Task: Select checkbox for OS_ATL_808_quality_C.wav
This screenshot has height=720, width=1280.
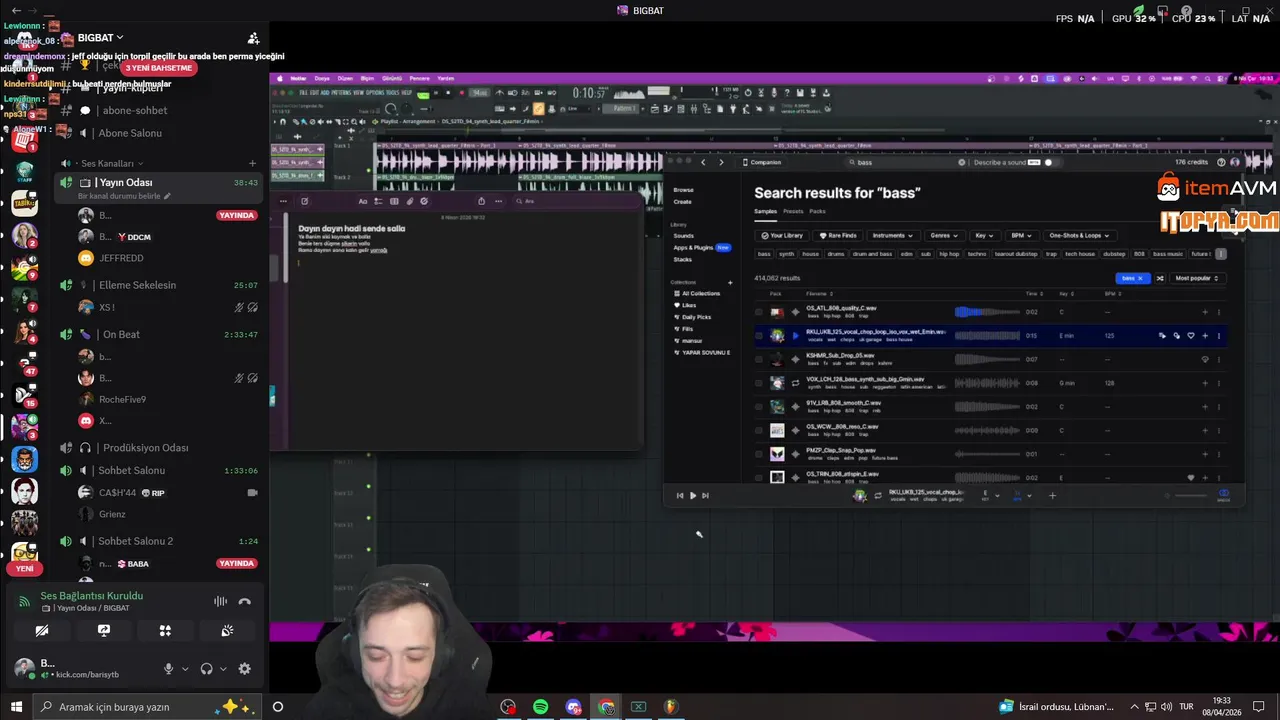Action: pyautogui.click(x=759, y=312)
